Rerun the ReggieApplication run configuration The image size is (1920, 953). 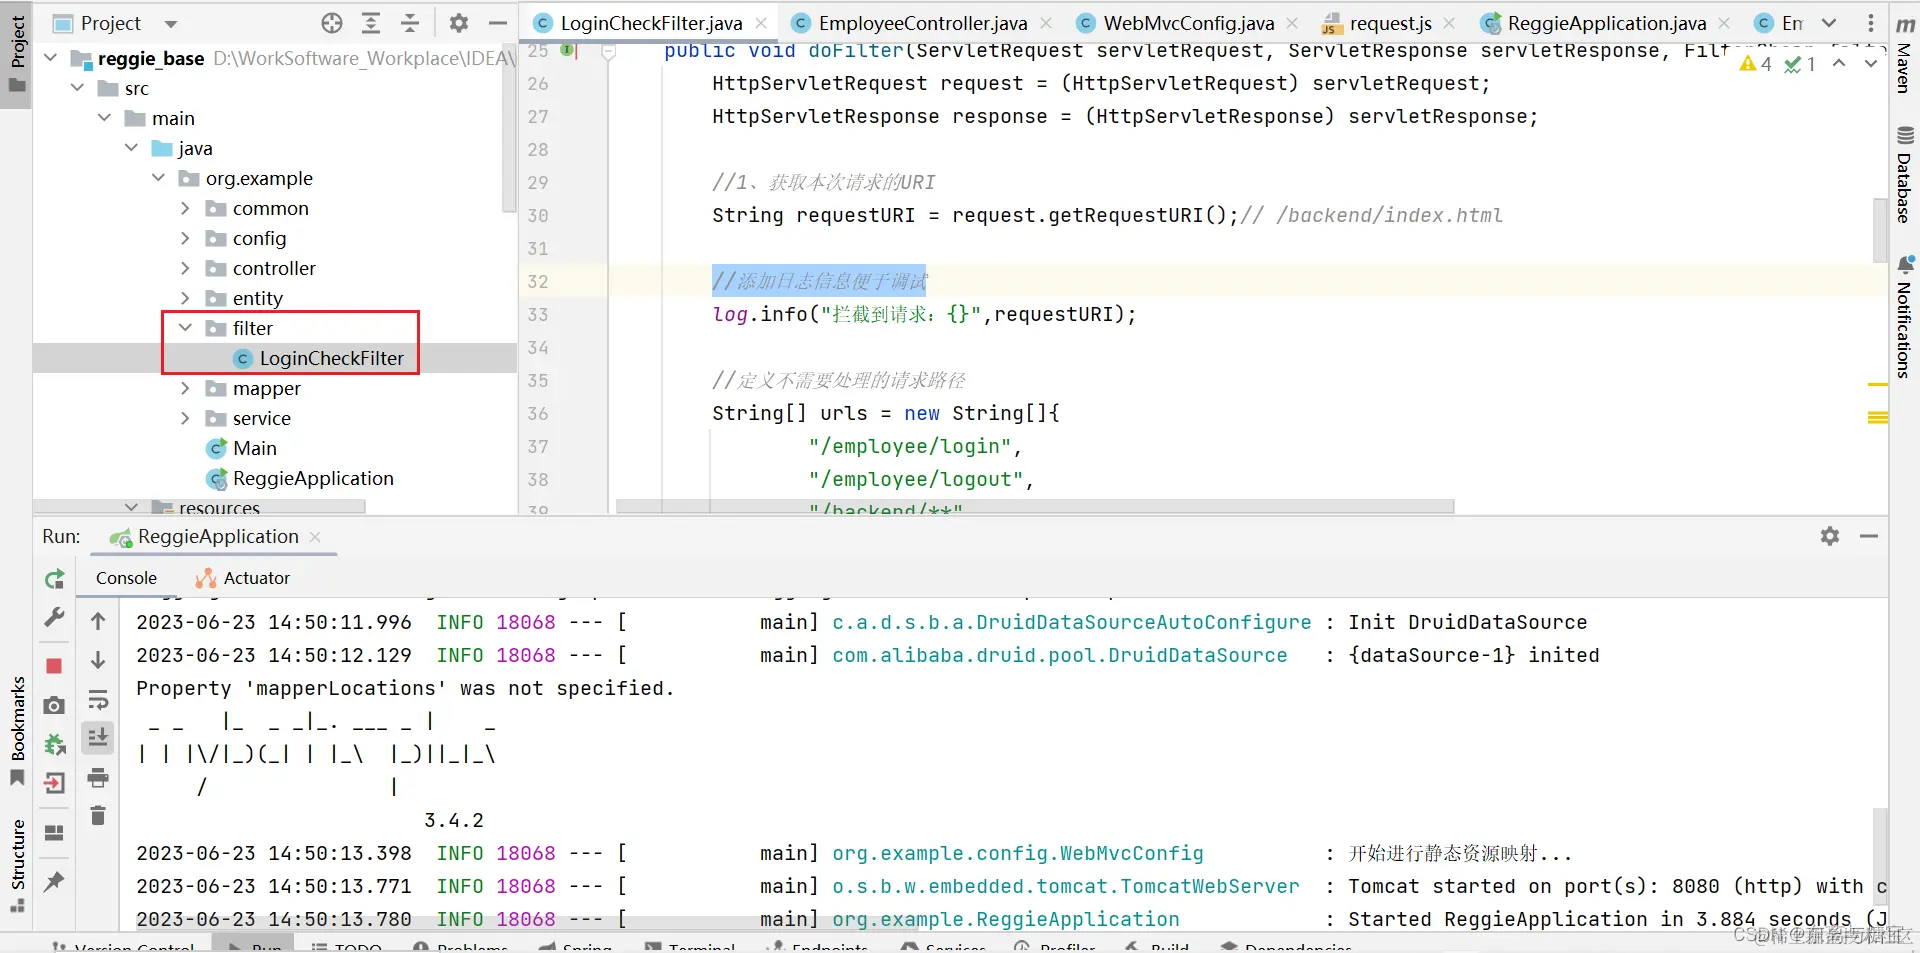pyautogui.click(x=55, y=579)
